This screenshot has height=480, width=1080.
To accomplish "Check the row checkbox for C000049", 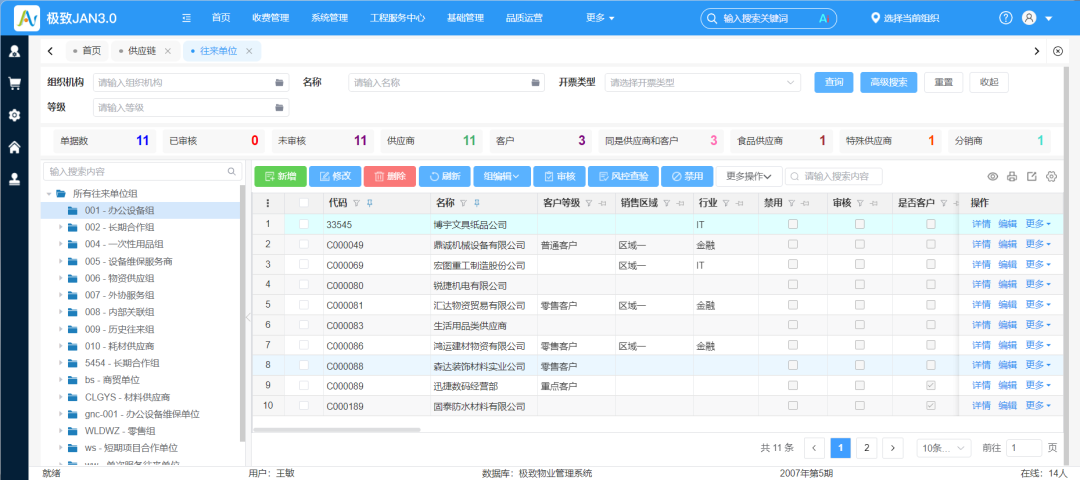I will pyautogui.click(x=304, y=244).
